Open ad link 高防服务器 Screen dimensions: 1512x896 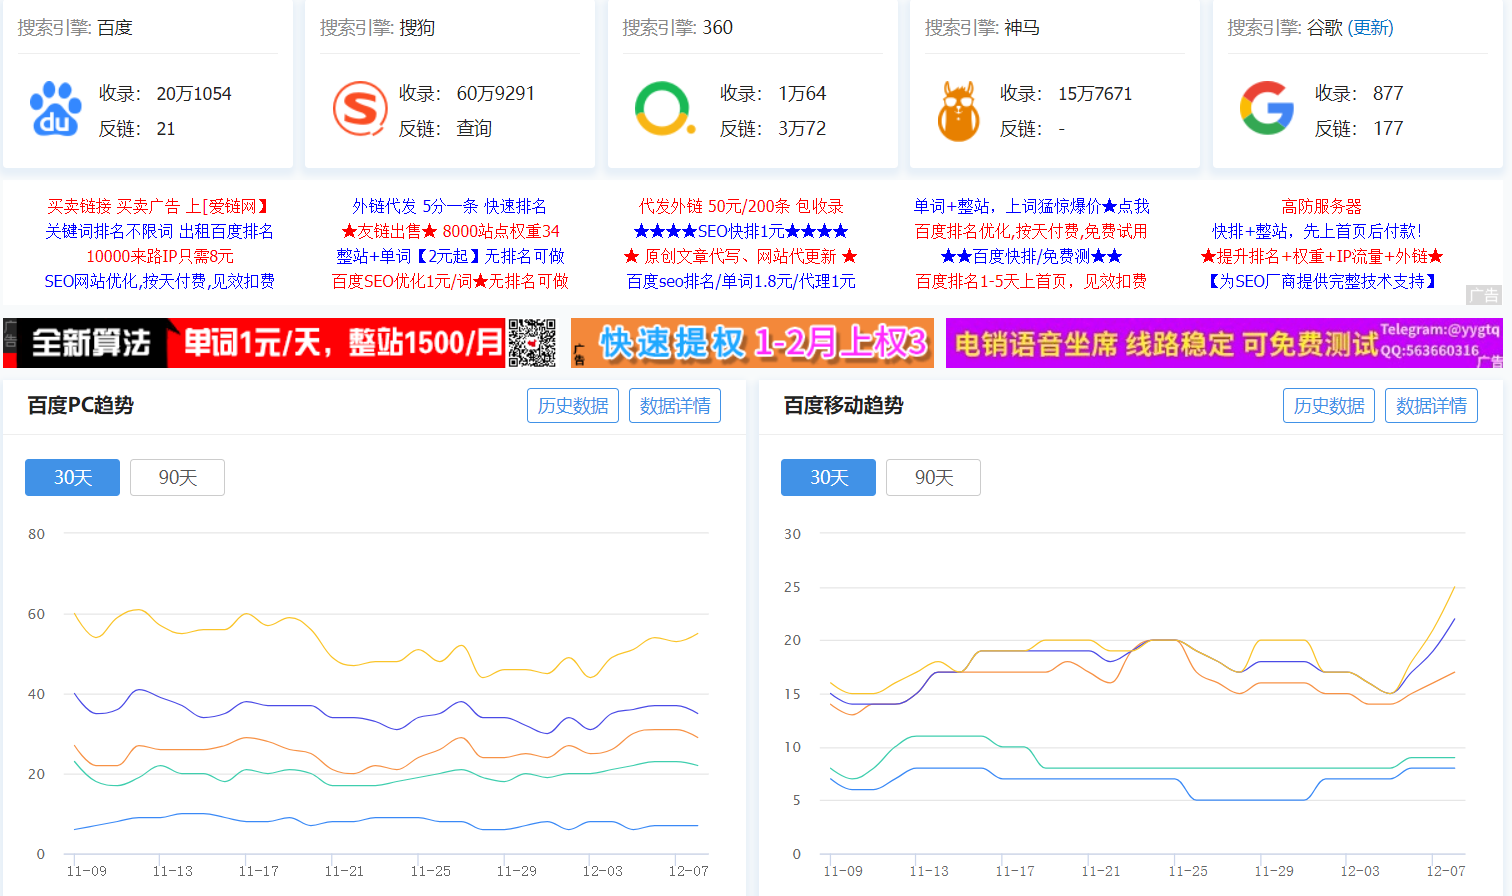tap(1322, 206)
